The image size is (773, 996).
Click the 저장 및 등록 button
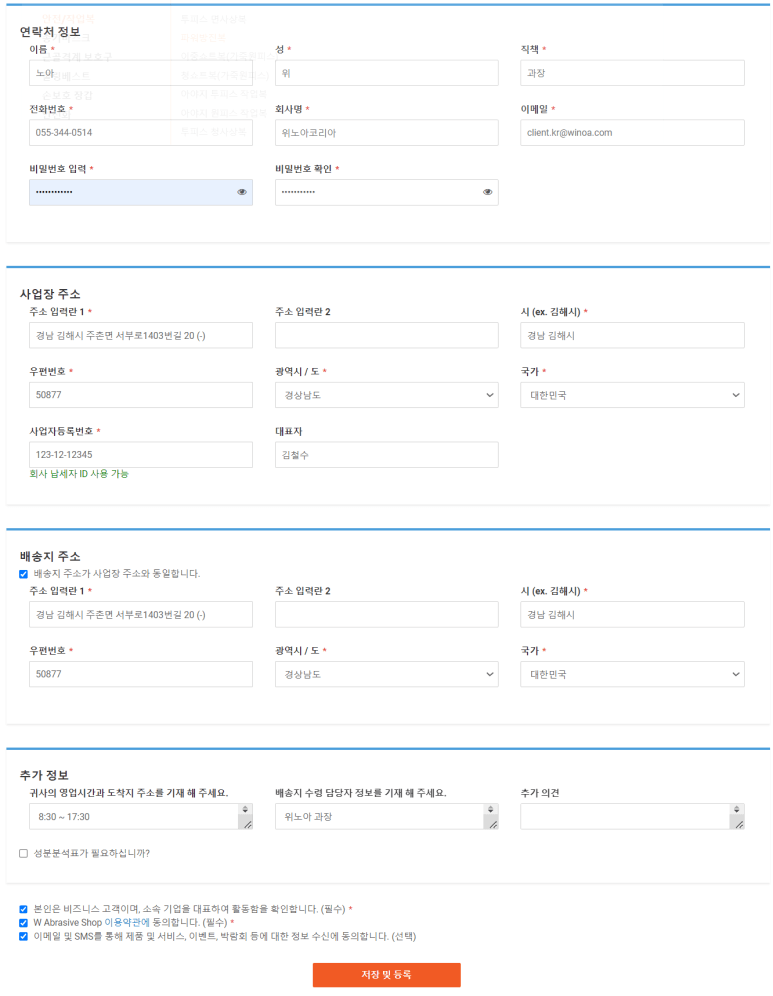tap(386, 974)
